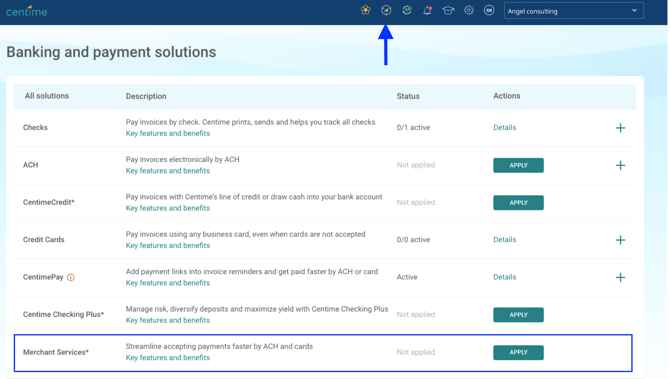Click Not applied status for Merchant Services
670x379 pixels.
point(415,352)
